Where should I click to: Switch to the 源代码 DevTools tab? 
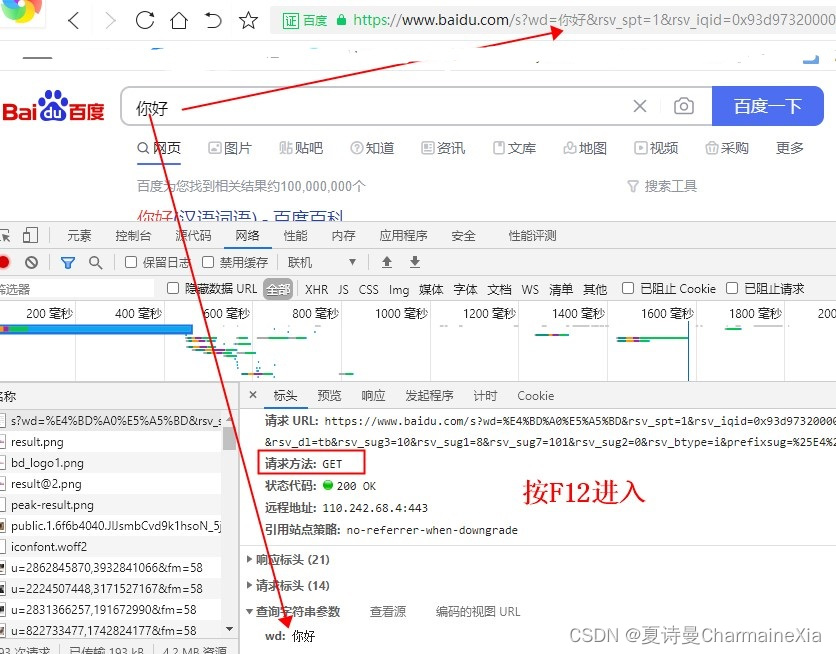coord(193,236)
